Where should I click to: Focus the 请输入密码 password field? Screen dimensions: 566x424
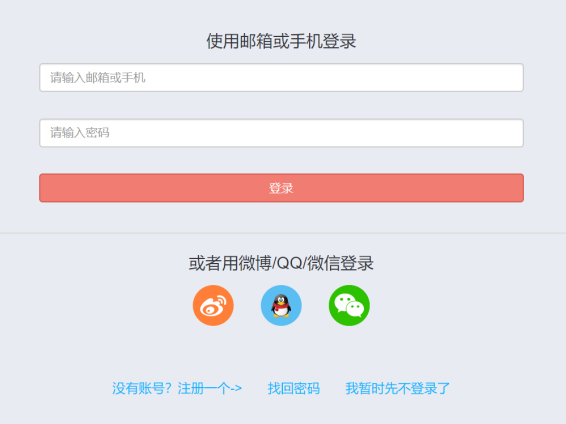pos(281,133)
